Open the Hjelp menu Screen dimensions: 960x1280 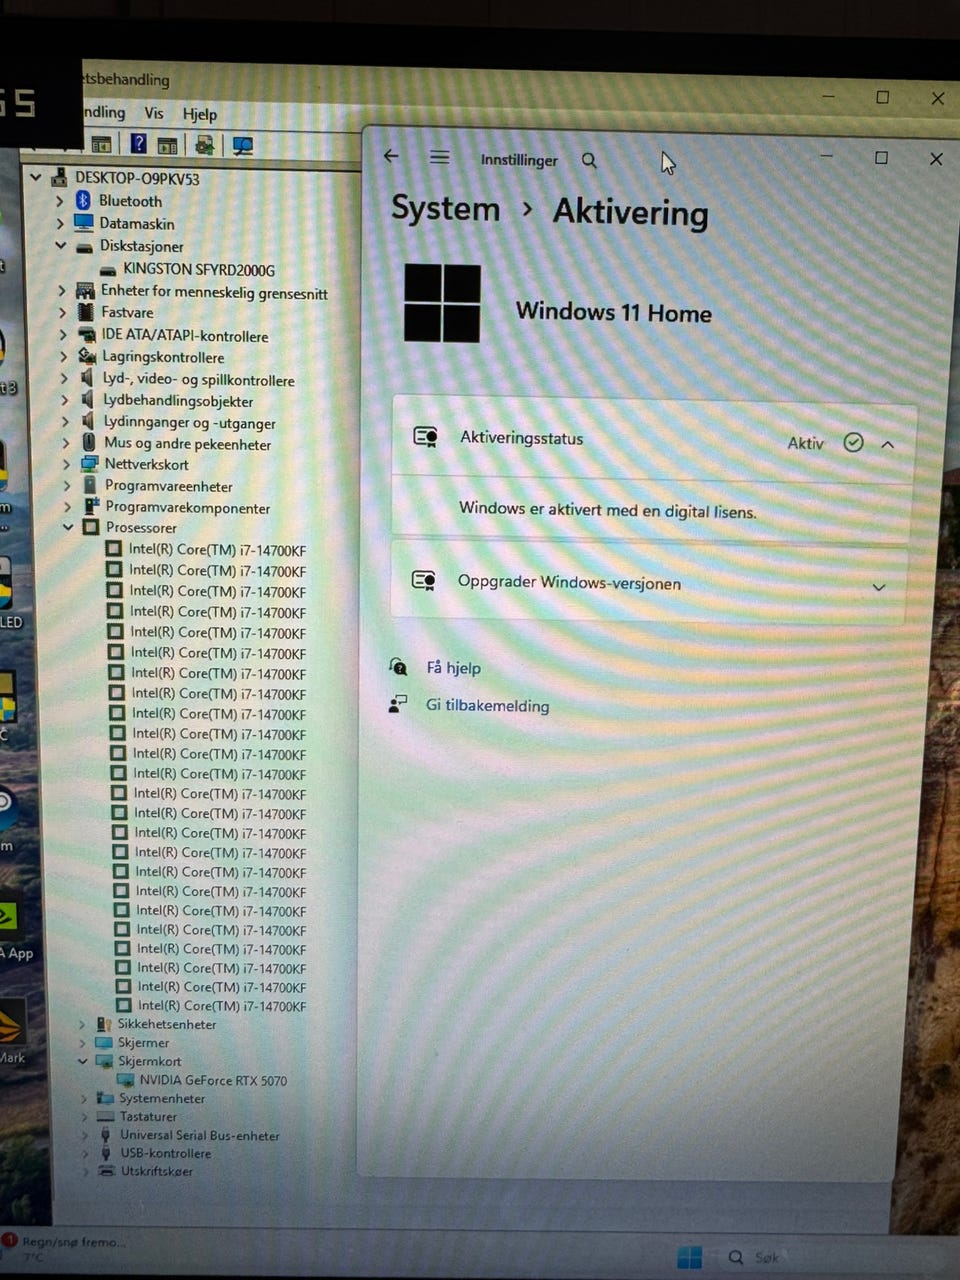[199, 114]
